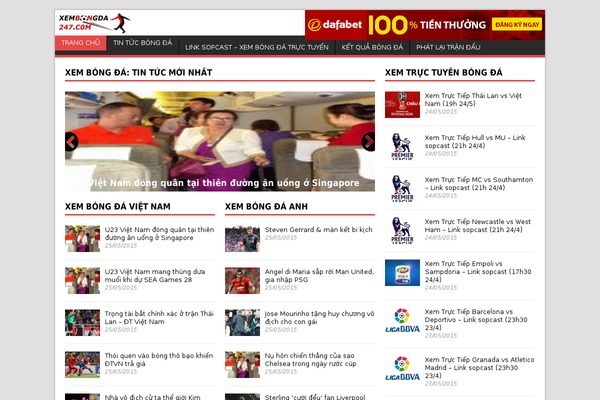Image resolution: width=600 pixels, height=400 pixels.
Task: Click the Xembongda247.com site logo
Action: click(x=94, y=23)
